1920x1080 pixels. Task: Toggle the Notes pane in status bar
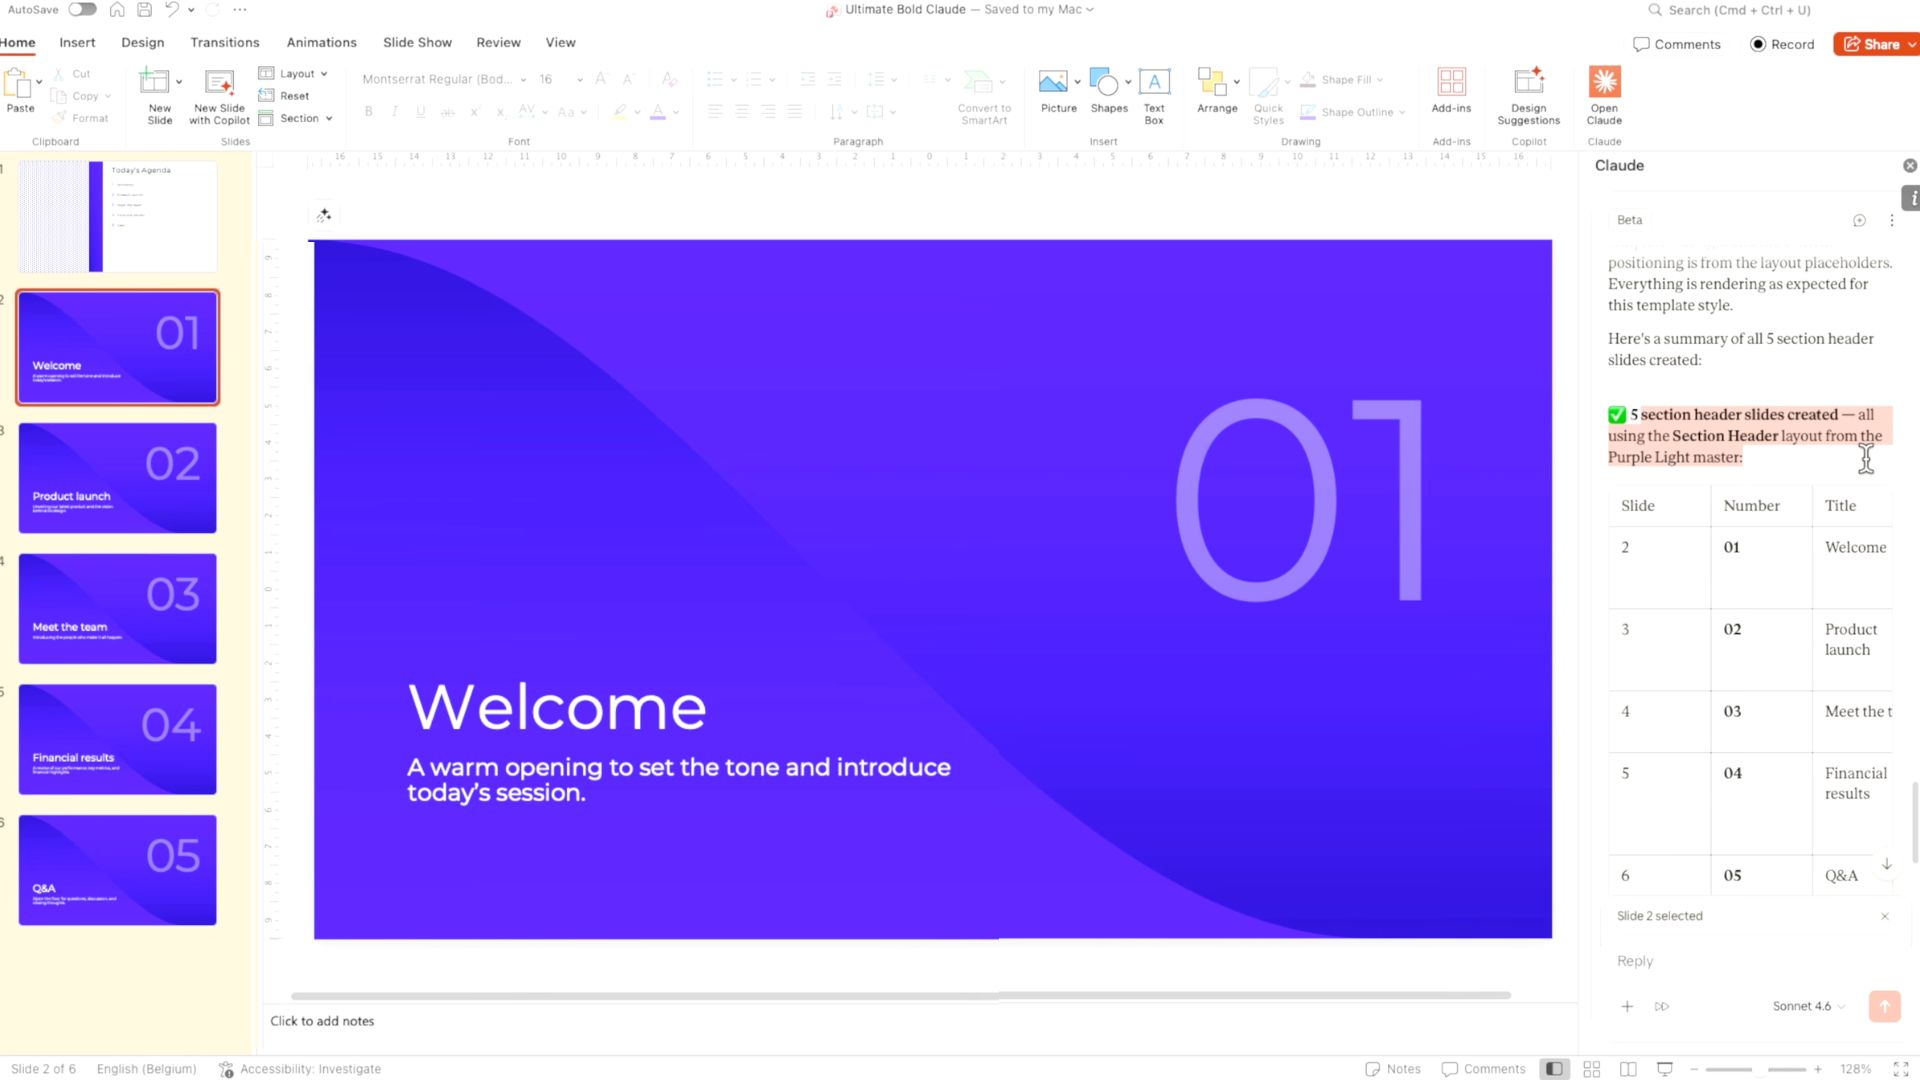point(1393,1069)
